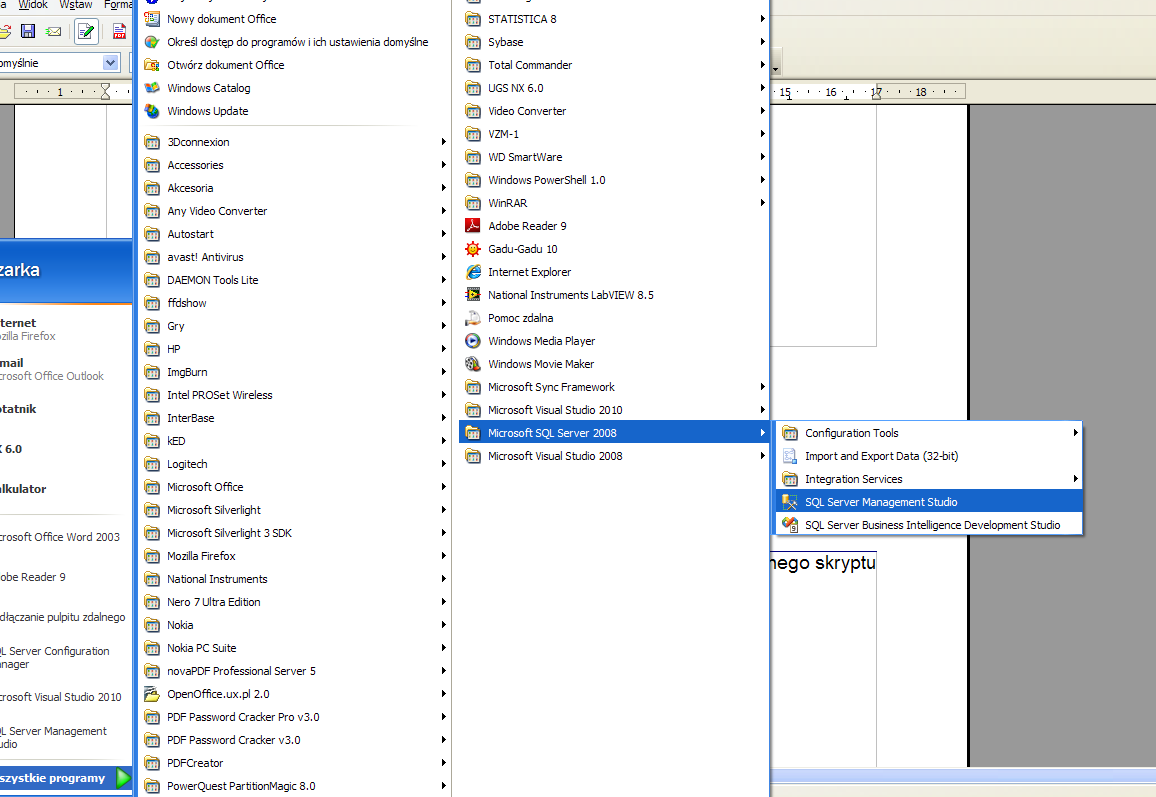This screenshot has width=1156, height=797.
Task: Open the Microsoft Visual Studio 2010 folder
Action: click(x=613, y=410)
